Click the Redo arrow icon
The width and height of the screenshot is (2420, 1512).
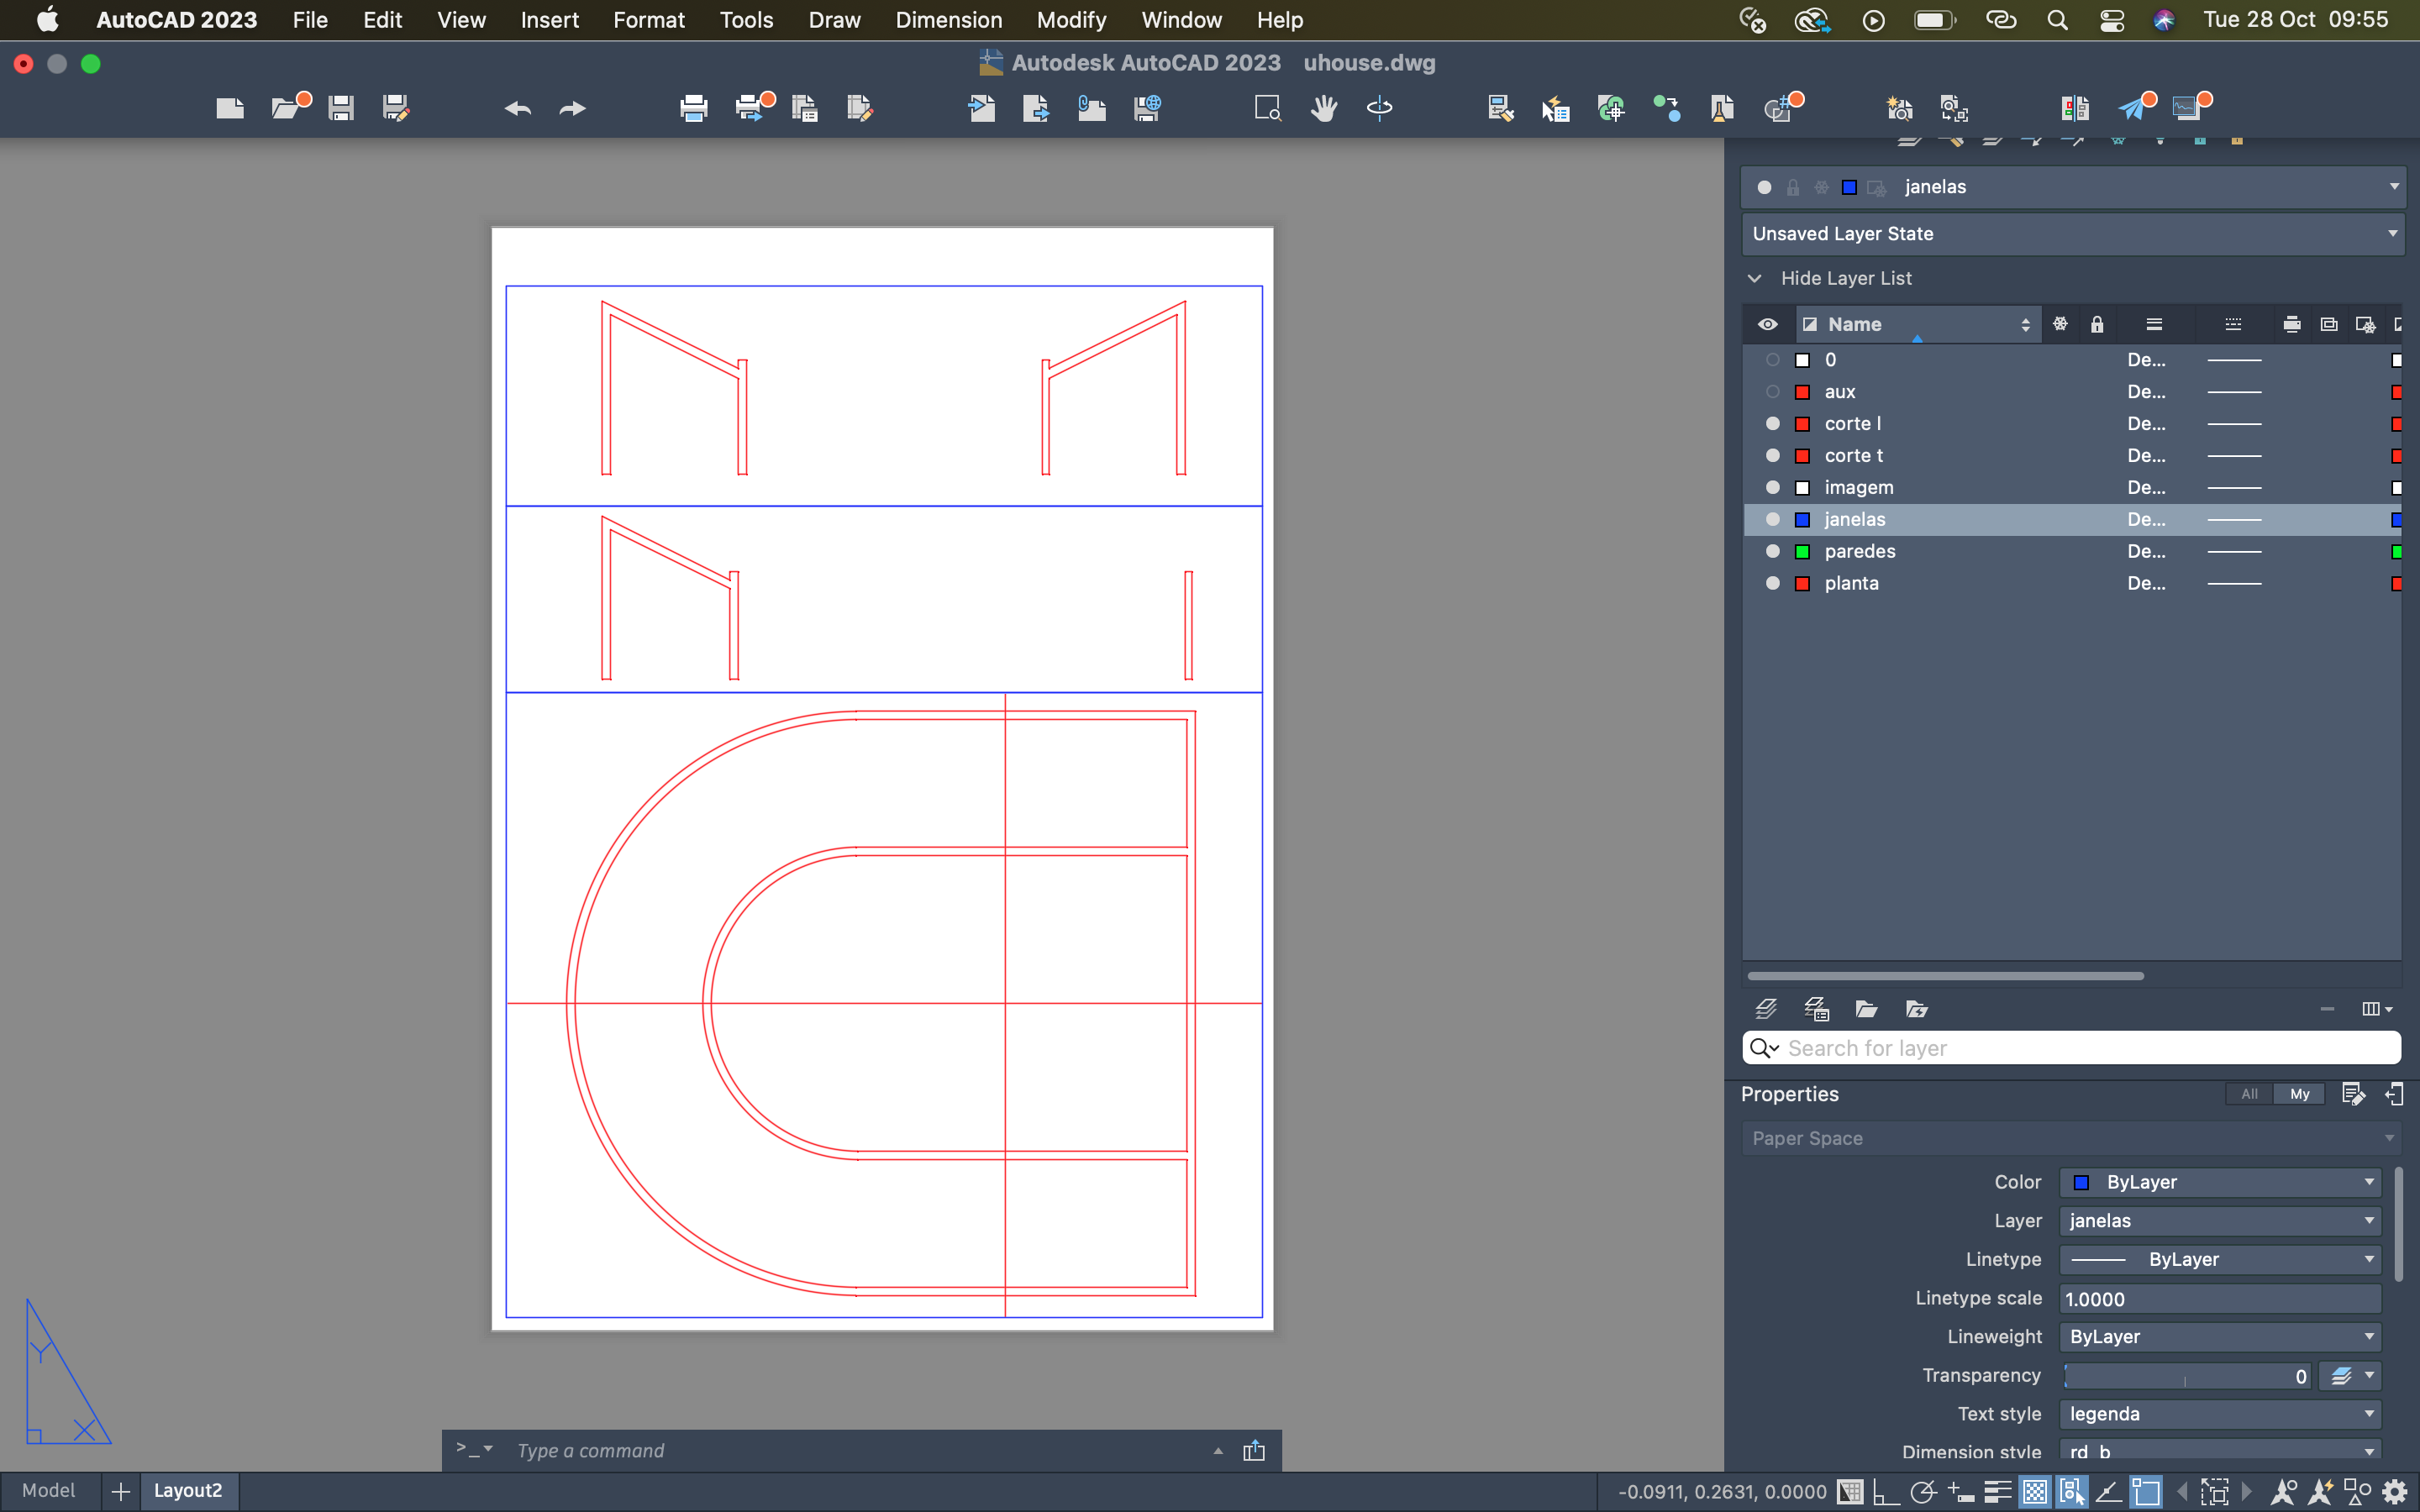pyautogui.click(x=572, y=108)
